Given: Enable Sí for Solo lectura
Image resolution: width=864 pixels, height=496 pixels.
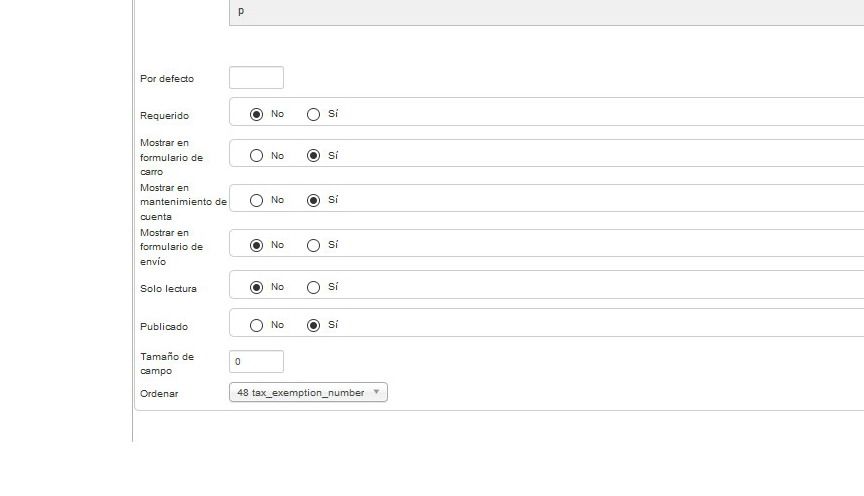Looking at the screenshot, I should point(314,287).
